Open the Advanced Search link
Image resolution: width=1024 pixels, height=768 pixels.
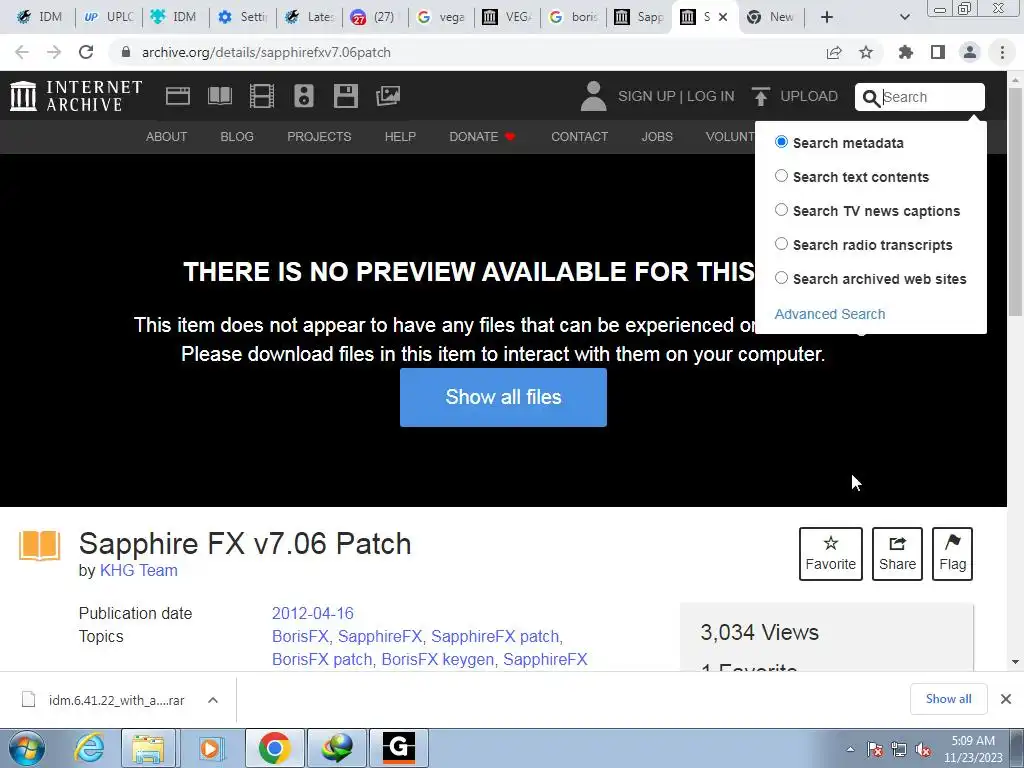tap(829, 314)
